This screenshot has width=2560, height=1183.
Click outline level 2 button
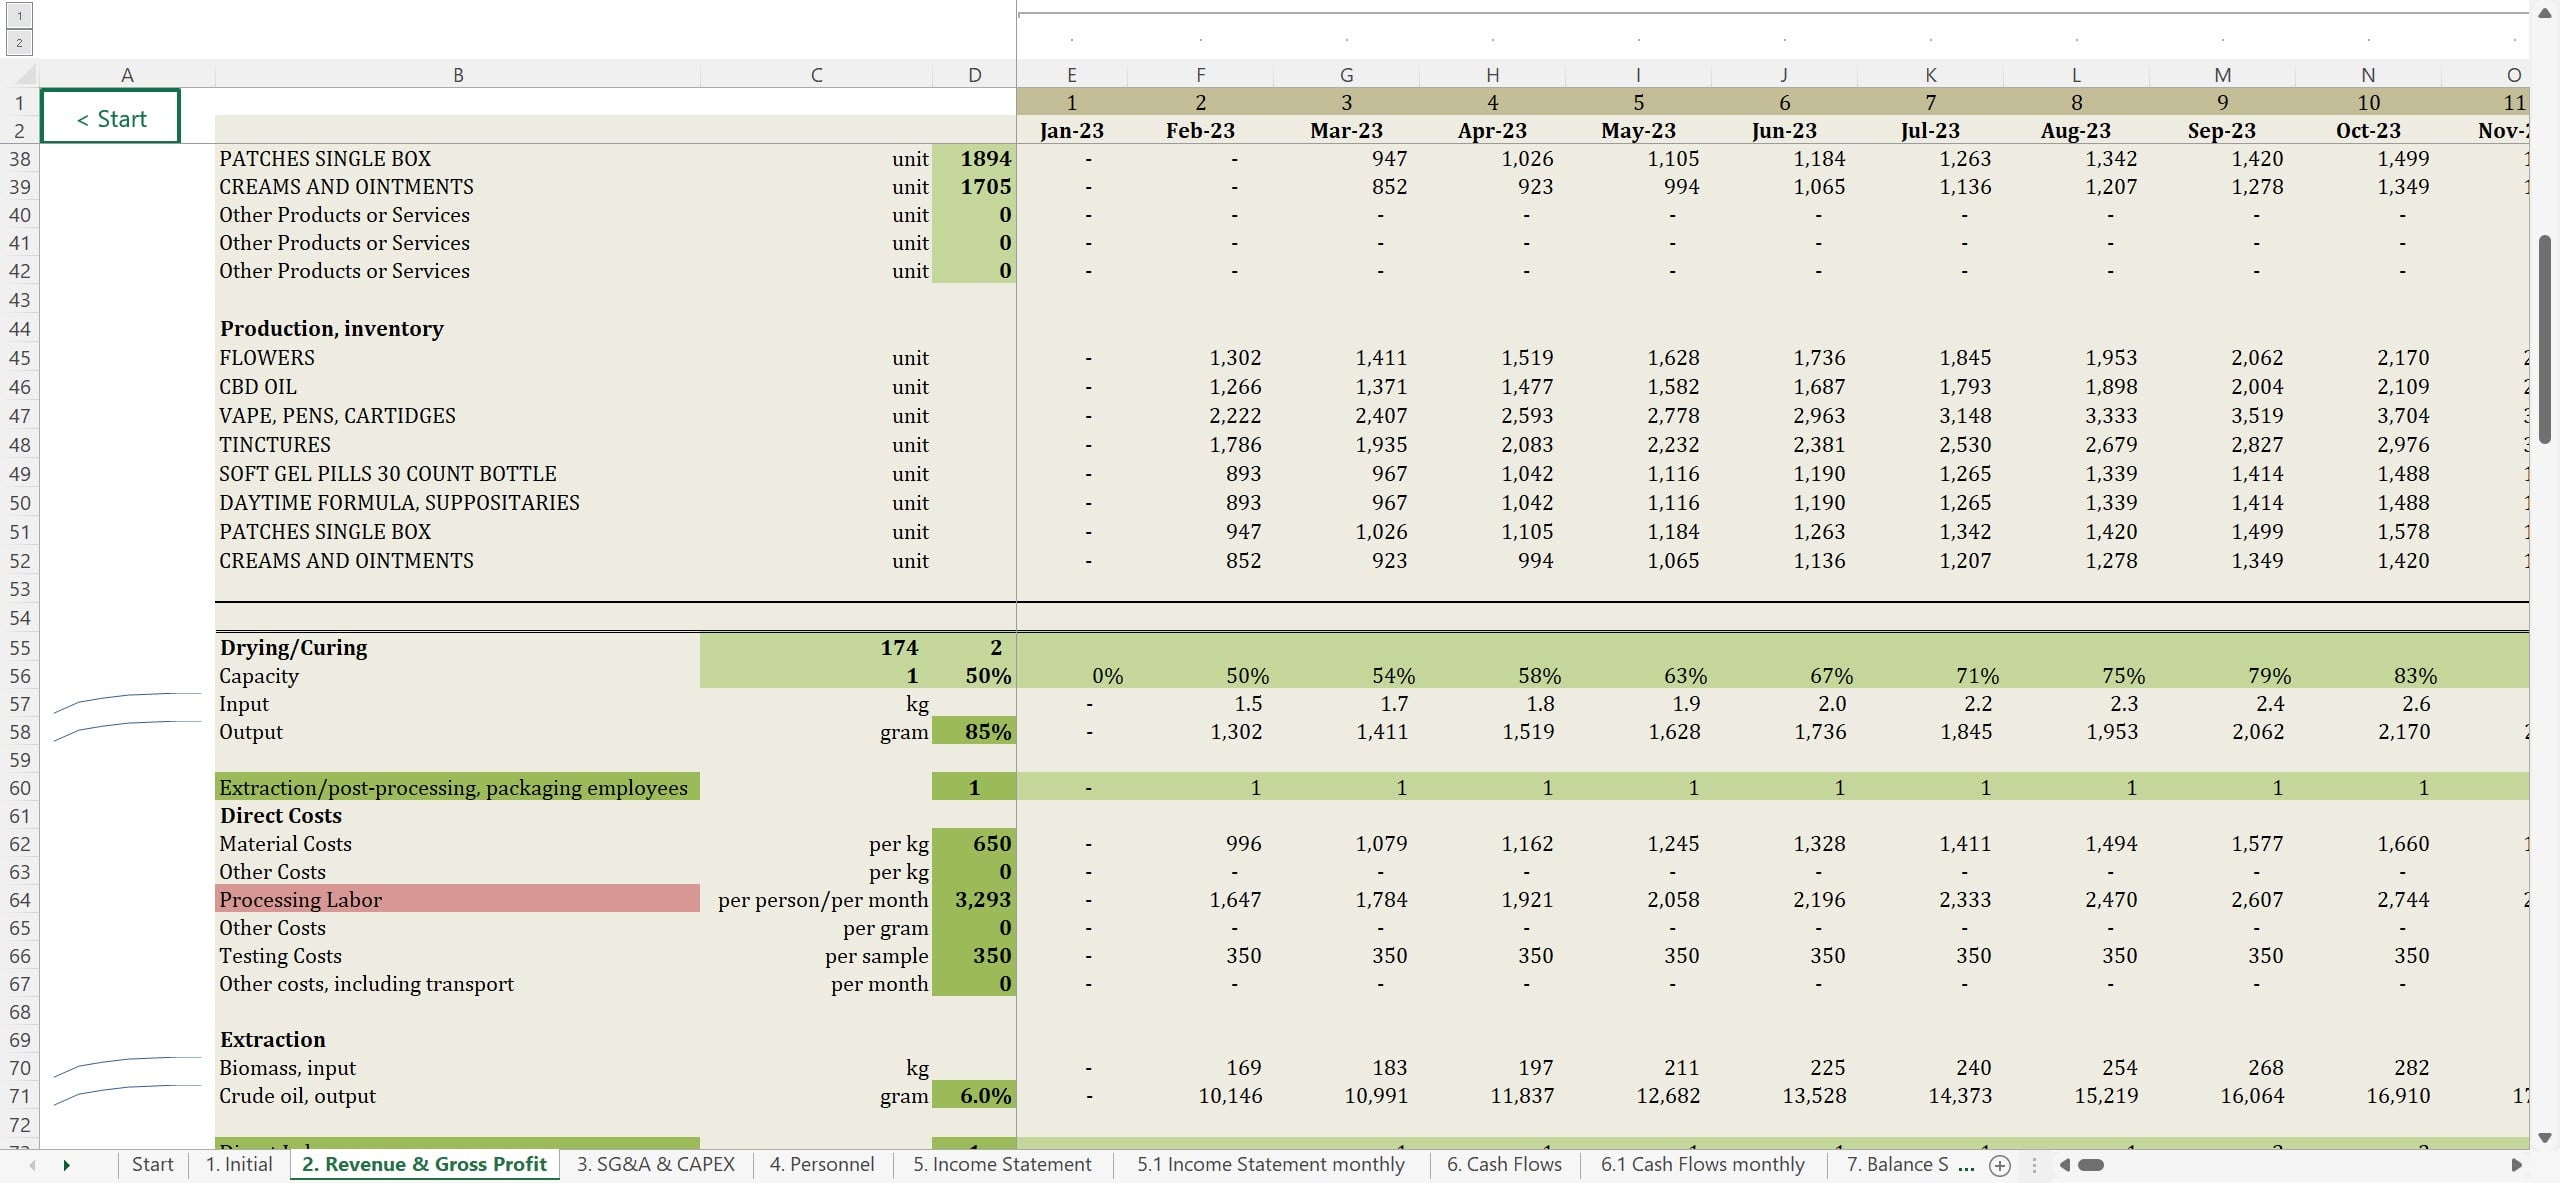click(x=19, y=42)
